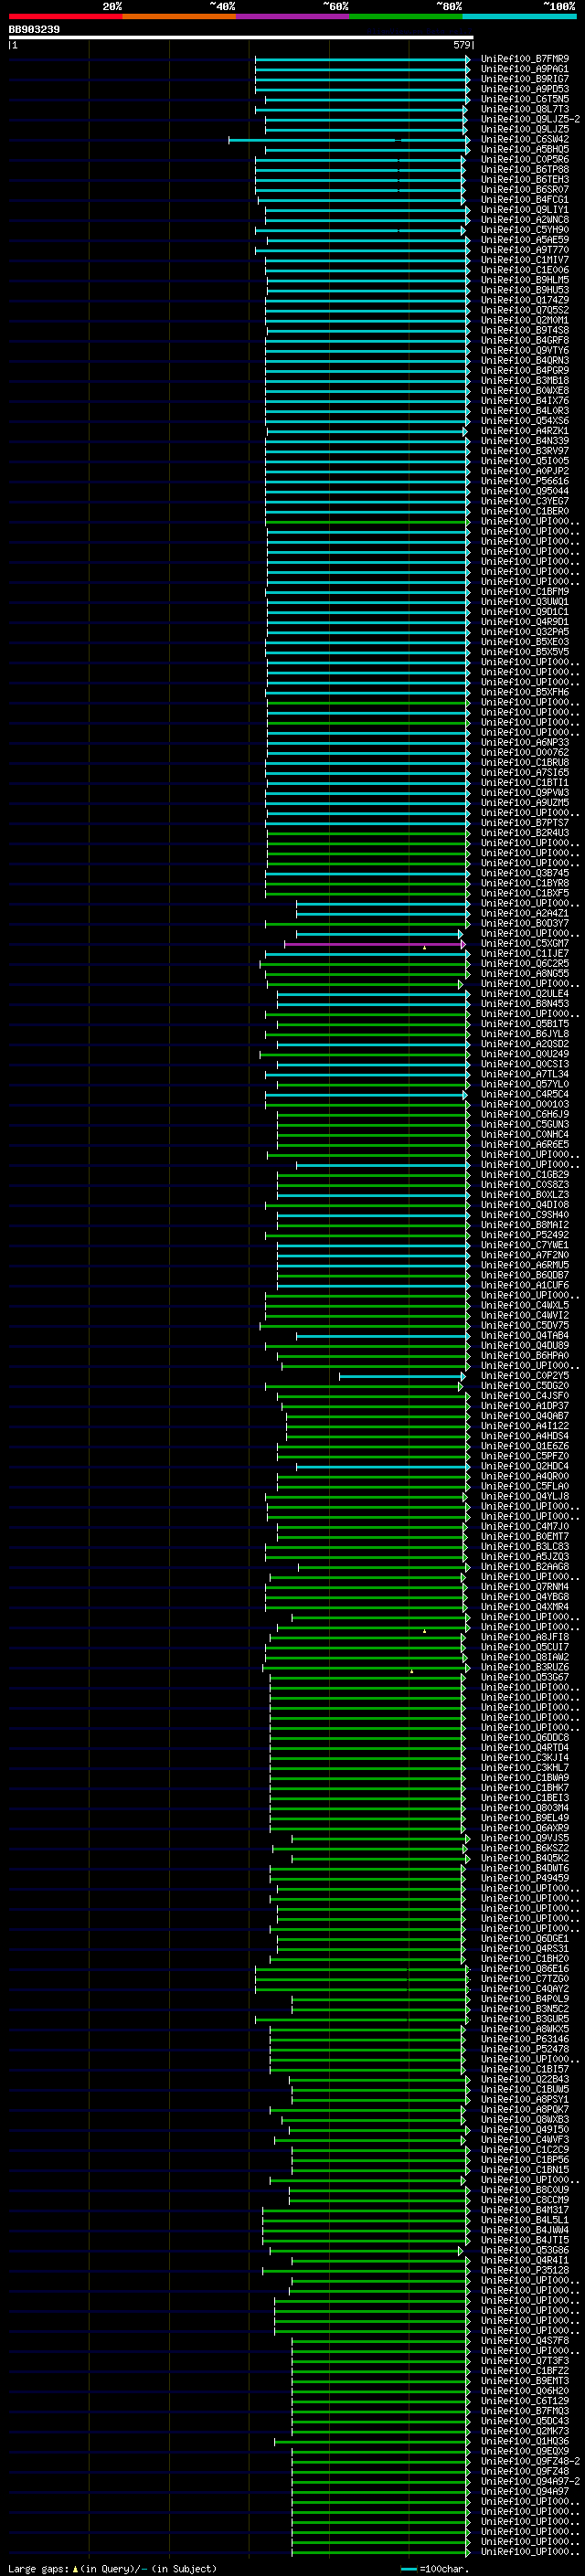Select hit label UniRef100_P56616
Image resolution: width=585 pixels, height=2576 pixels.
click(525, 481)
